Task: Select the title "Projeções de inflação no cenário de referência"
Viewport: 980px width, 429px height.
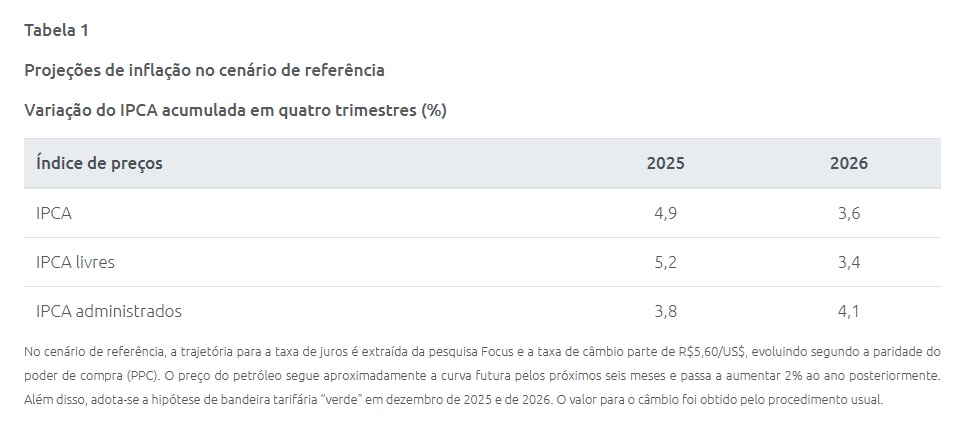Action: (204, 70)
